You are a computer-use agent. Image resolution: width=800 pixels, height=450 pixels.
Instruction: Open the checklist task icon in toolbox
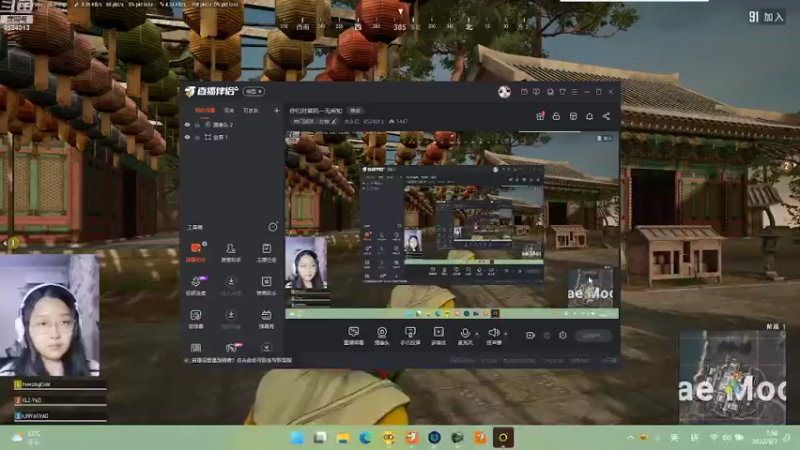(x=266, y=252)
